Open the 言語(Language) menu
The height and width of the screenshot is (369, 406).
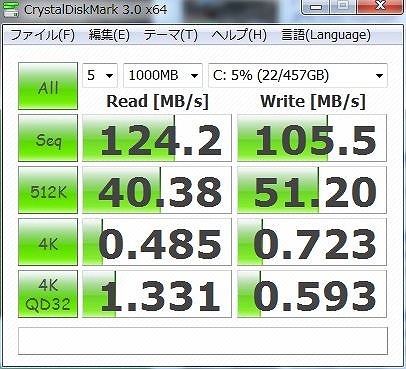coord(326,35)
